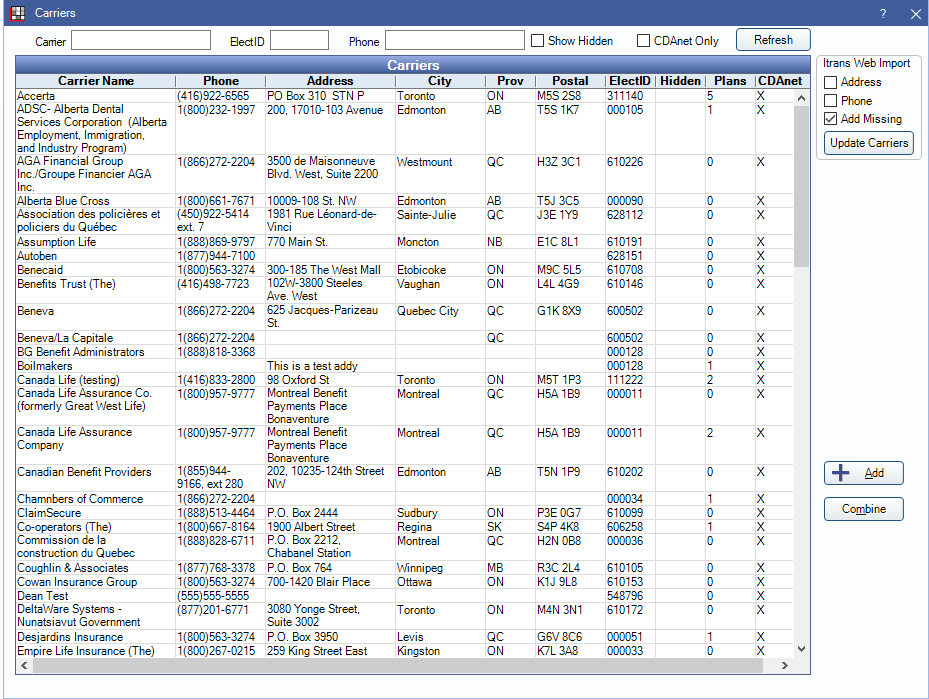Click the help question mark icon
Viewport: 929px width, 699px height.
pos(883,13)
